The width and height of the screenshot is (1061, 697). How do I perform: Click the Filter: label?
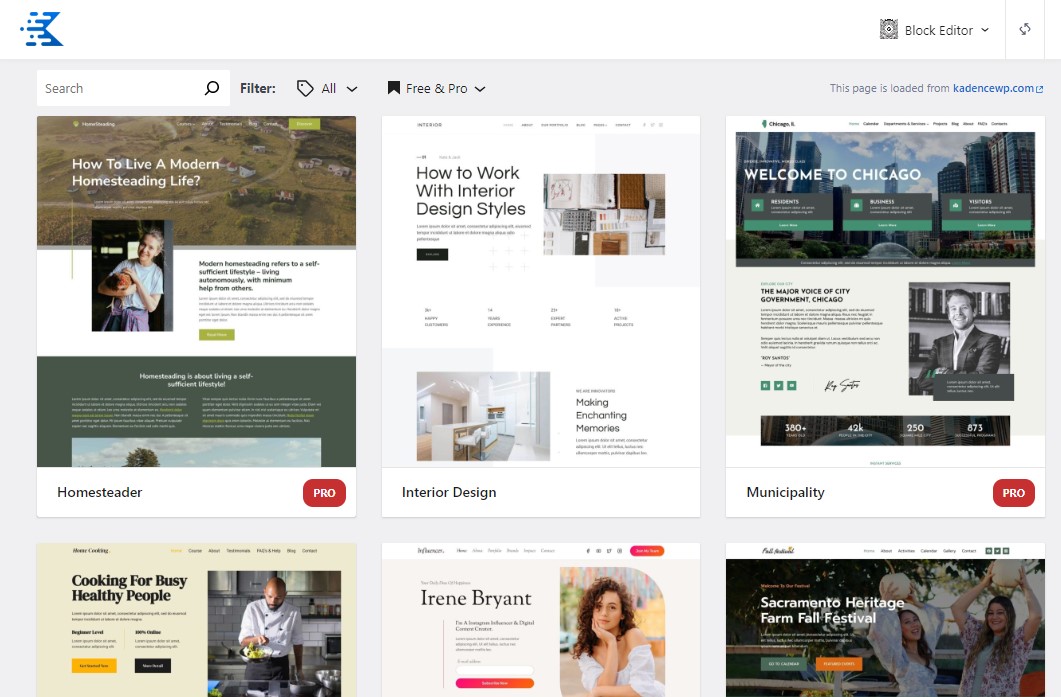coord(258,88)
